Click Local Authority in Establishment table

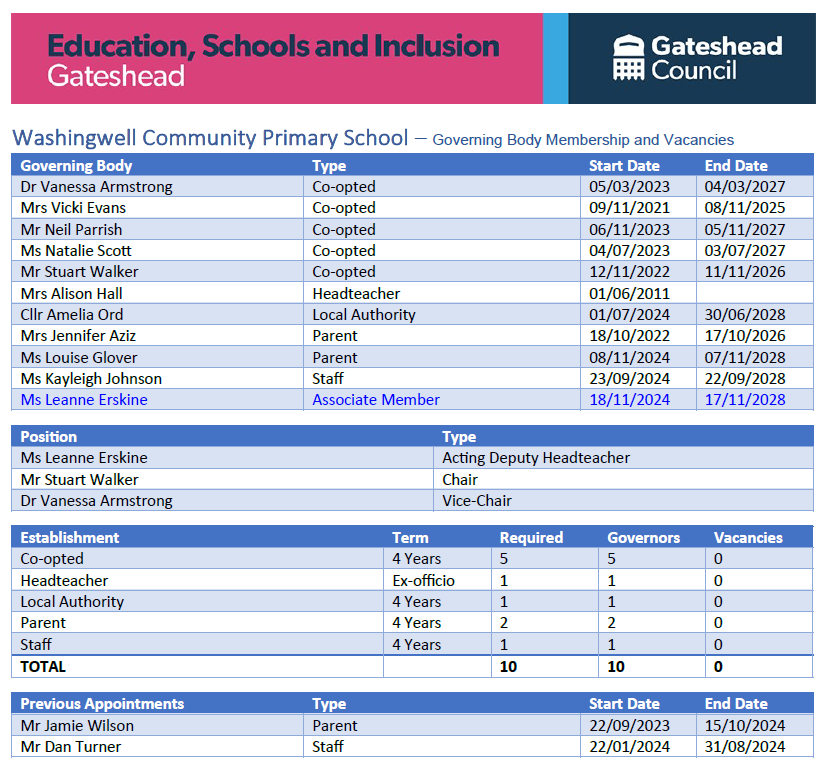point(72,602)
